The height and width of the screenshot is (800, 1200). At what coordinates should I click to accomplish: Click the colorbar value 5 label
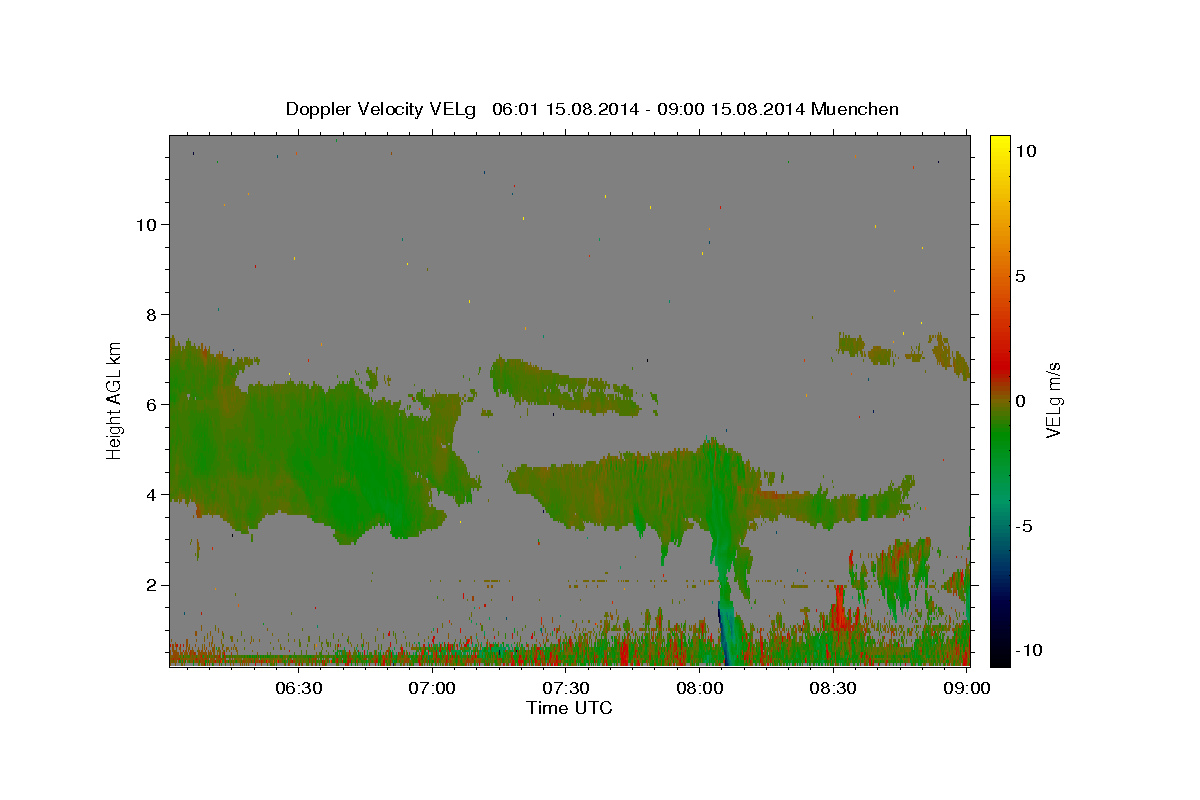click(x=1020, y=275)
